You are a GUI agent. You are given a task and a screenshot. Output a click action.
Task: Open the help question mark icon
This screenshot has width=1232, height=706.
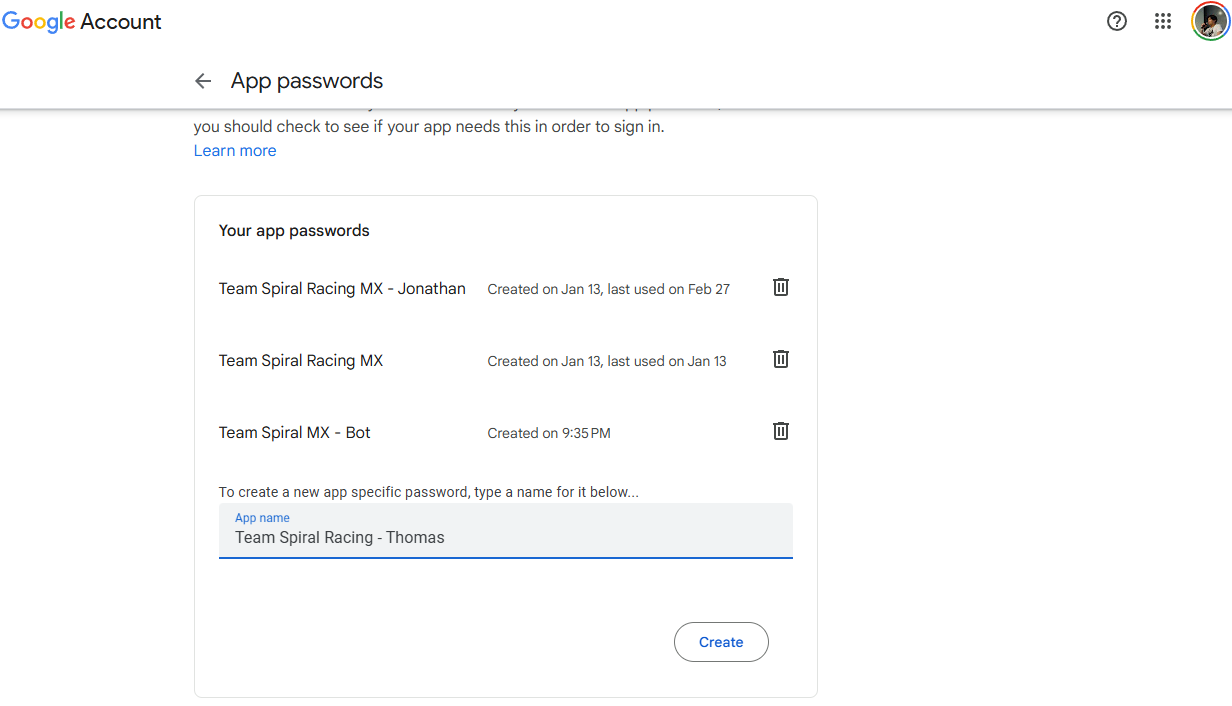point(1117,21)
